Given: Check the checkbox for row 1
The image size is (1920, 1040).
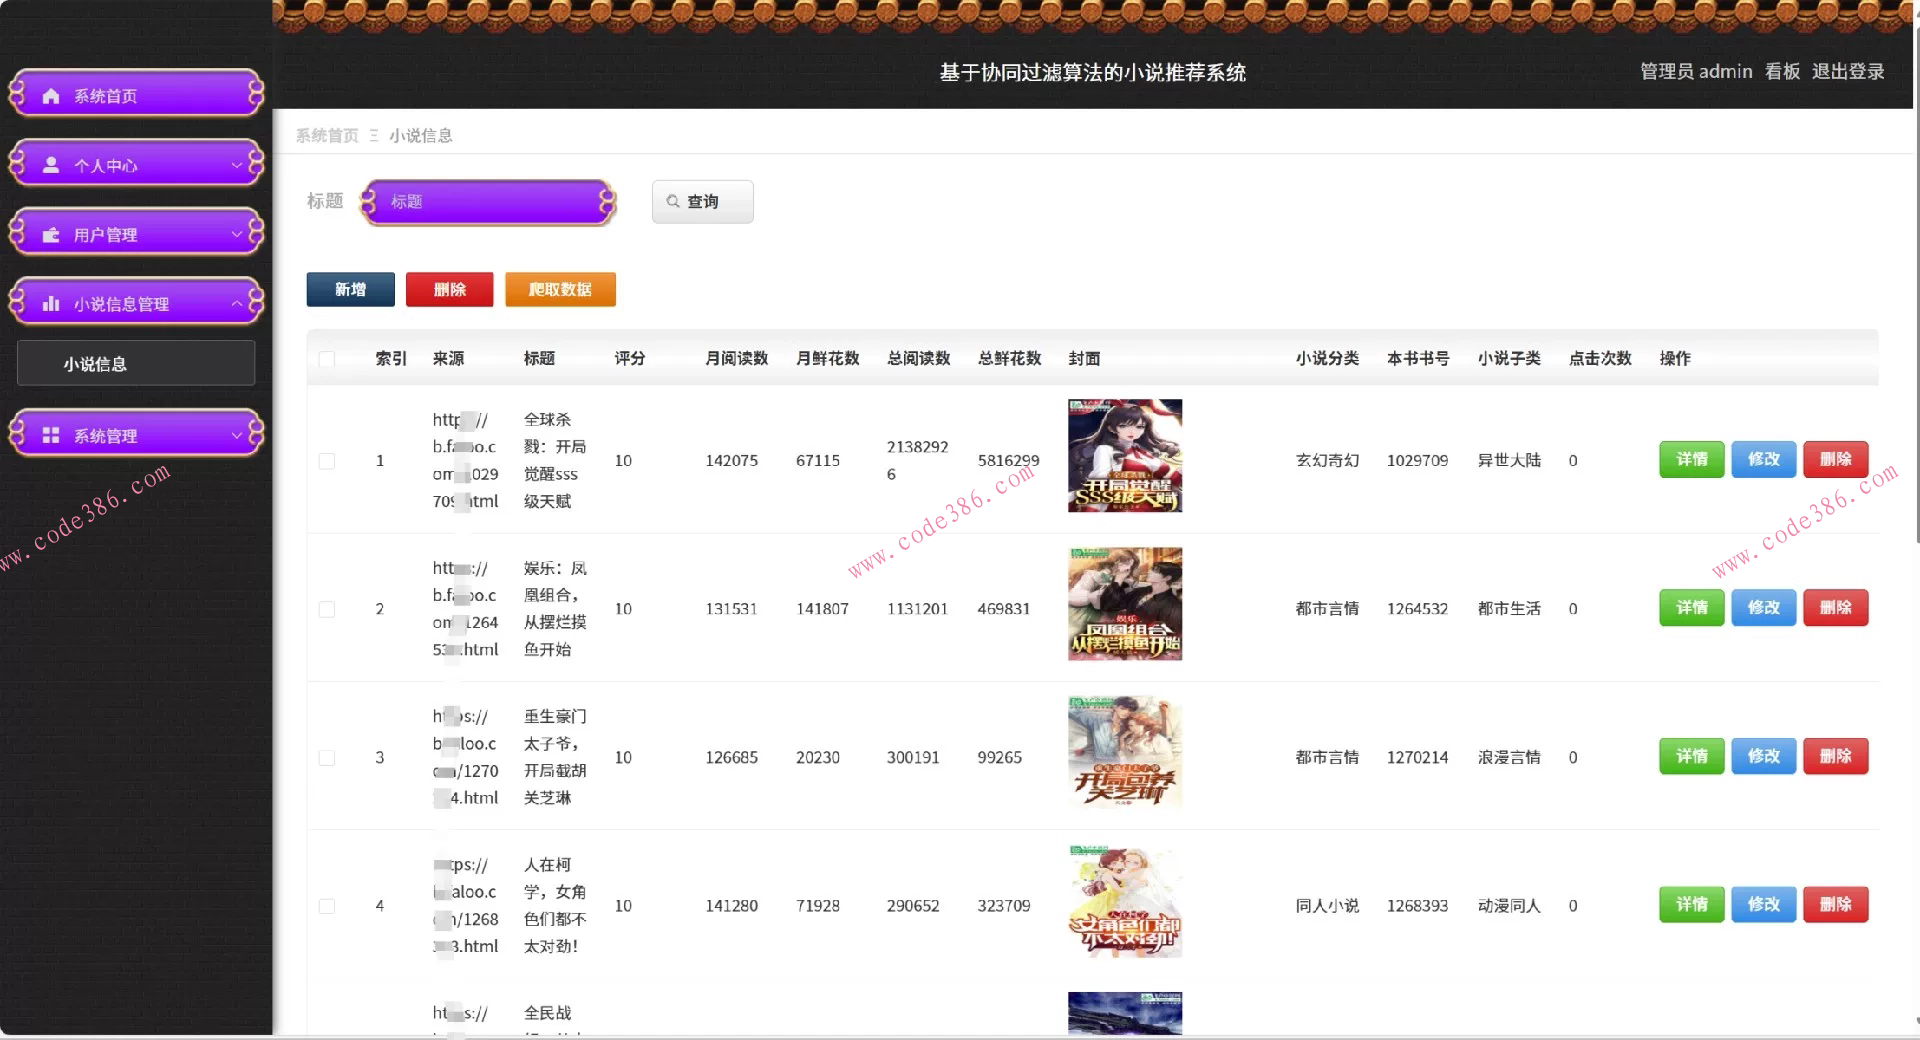Looking at the screenshot, I should [x=326, y=461].
